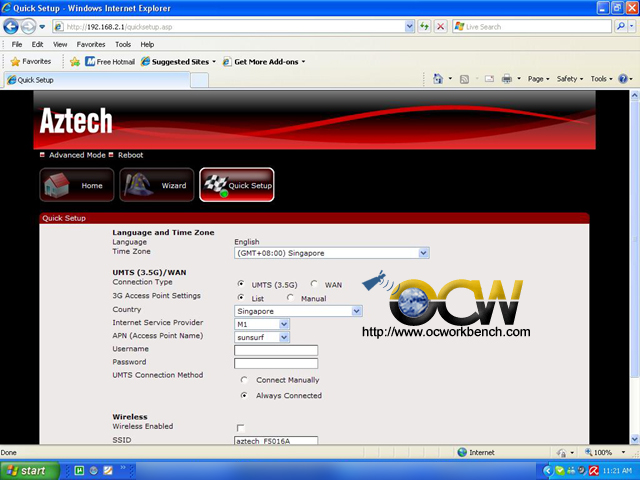Open the Tools command bar menu

(x=601, y=79)
